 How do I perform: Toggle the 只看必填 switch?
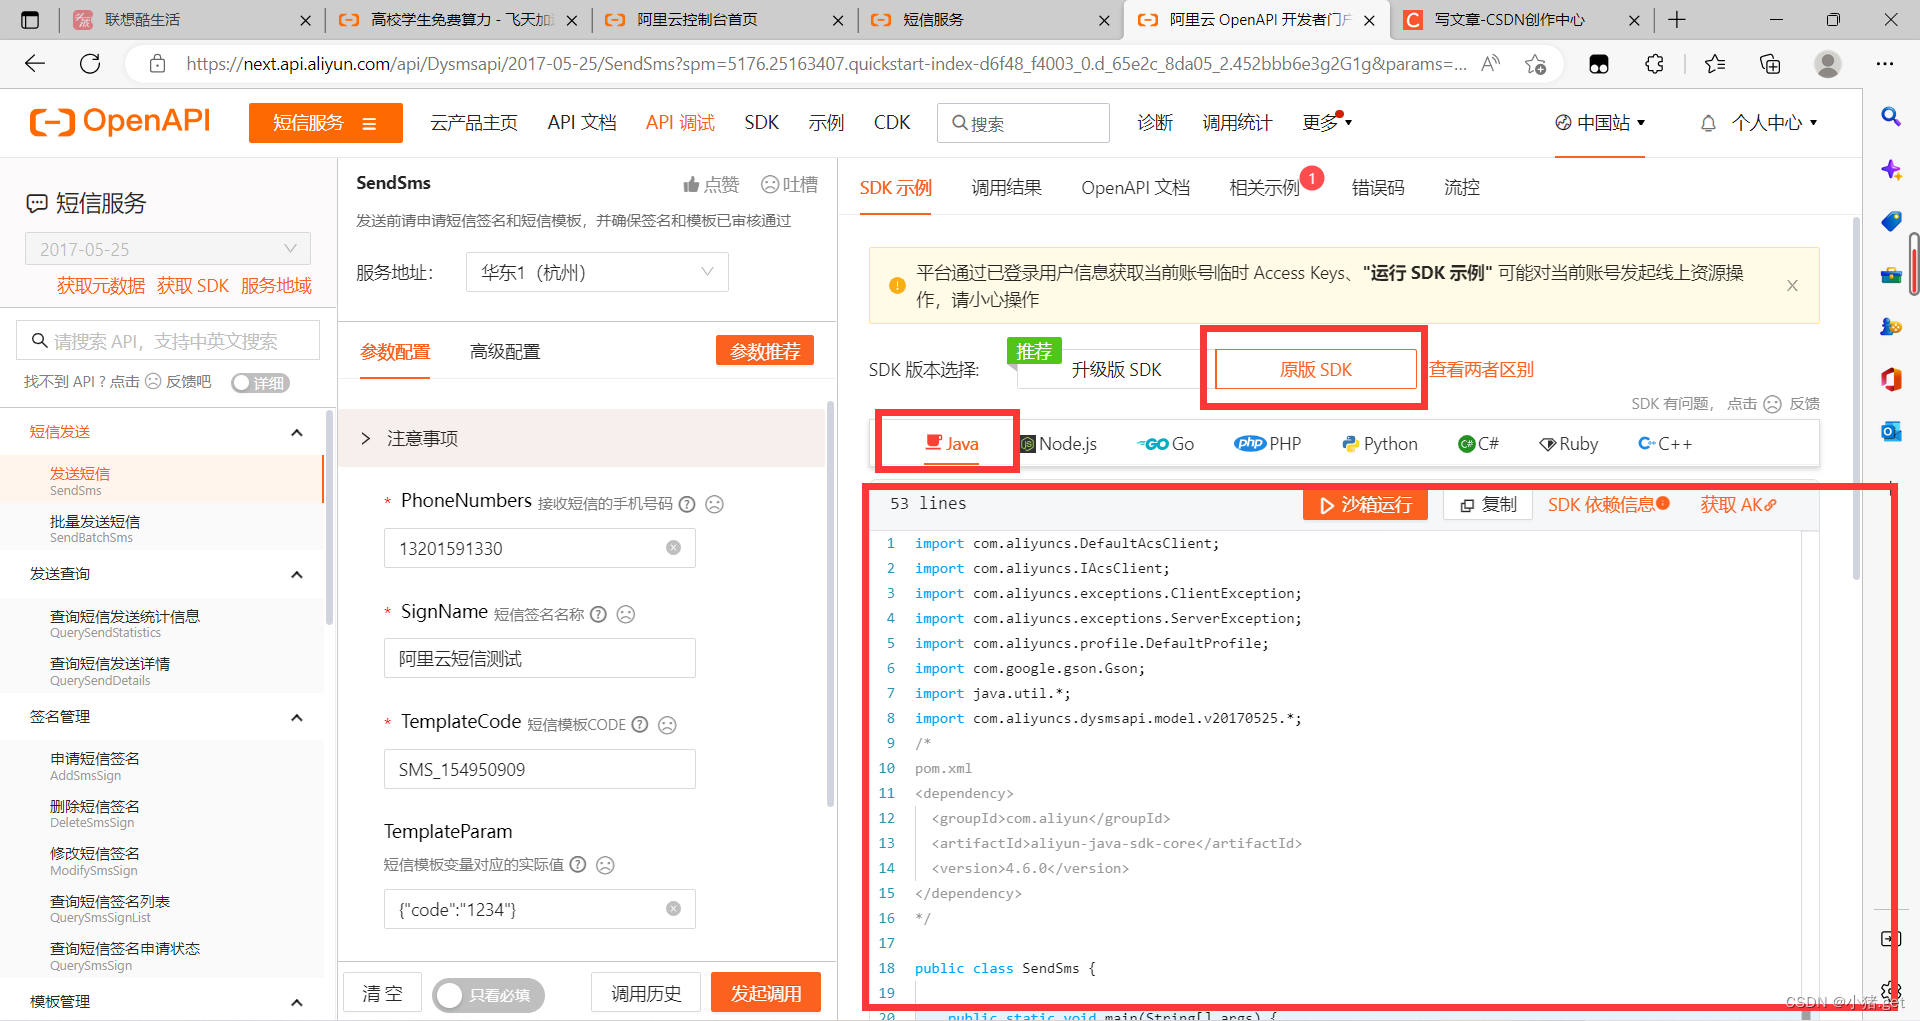[488, 994]
